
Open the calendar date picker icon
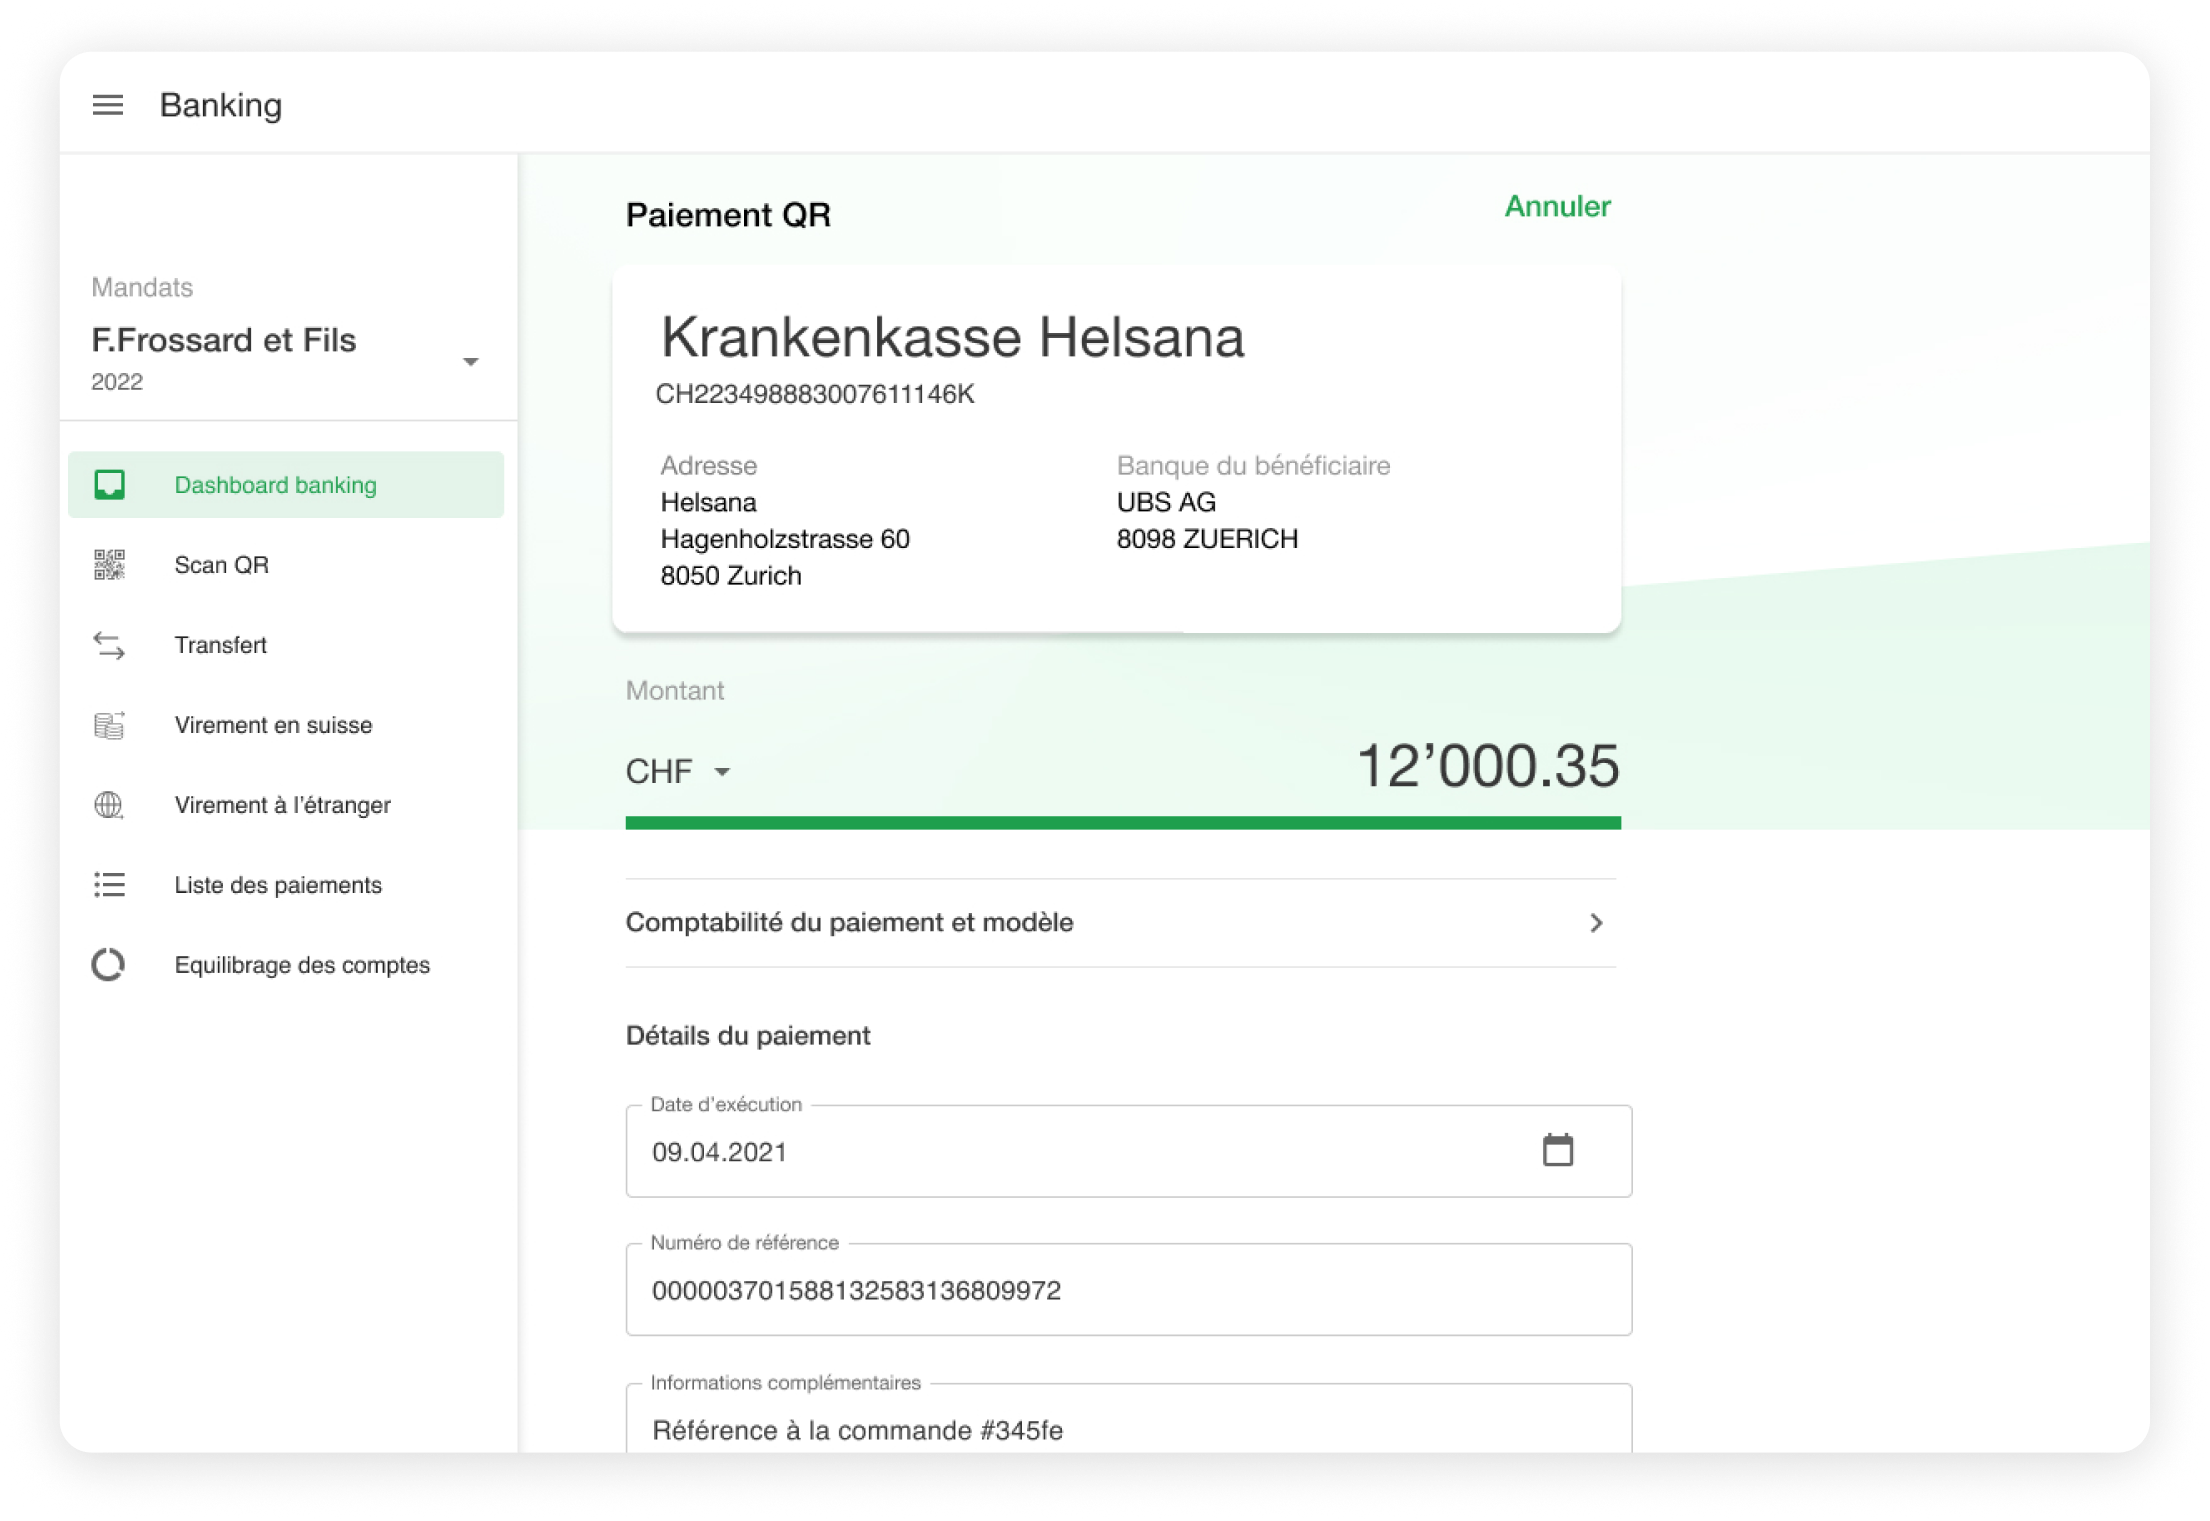click(1557, 1150)
